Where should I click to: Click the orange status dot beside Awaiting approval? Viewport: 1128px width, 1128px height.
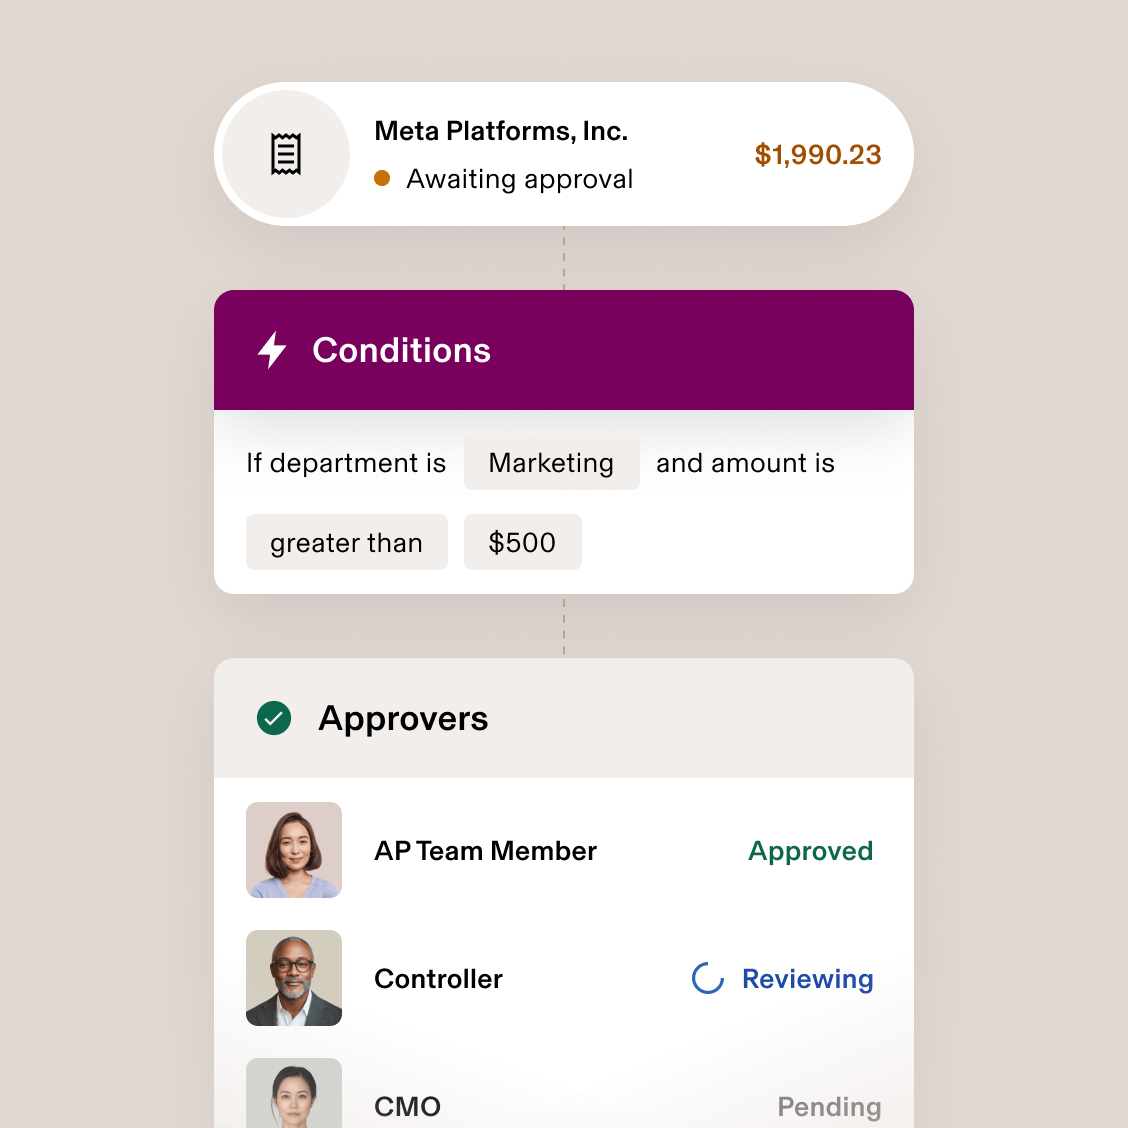pyautogui.click(x=383, y=178)
